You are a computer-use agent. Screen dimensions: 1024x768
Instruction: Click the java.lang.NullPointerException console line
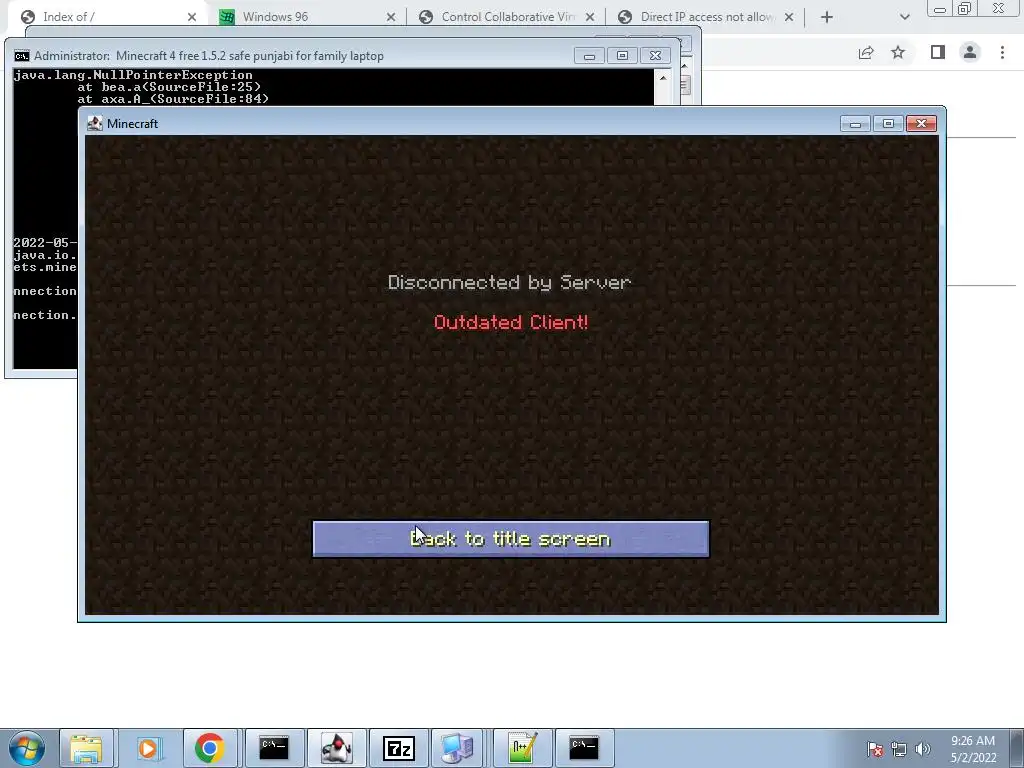point(133,75)
